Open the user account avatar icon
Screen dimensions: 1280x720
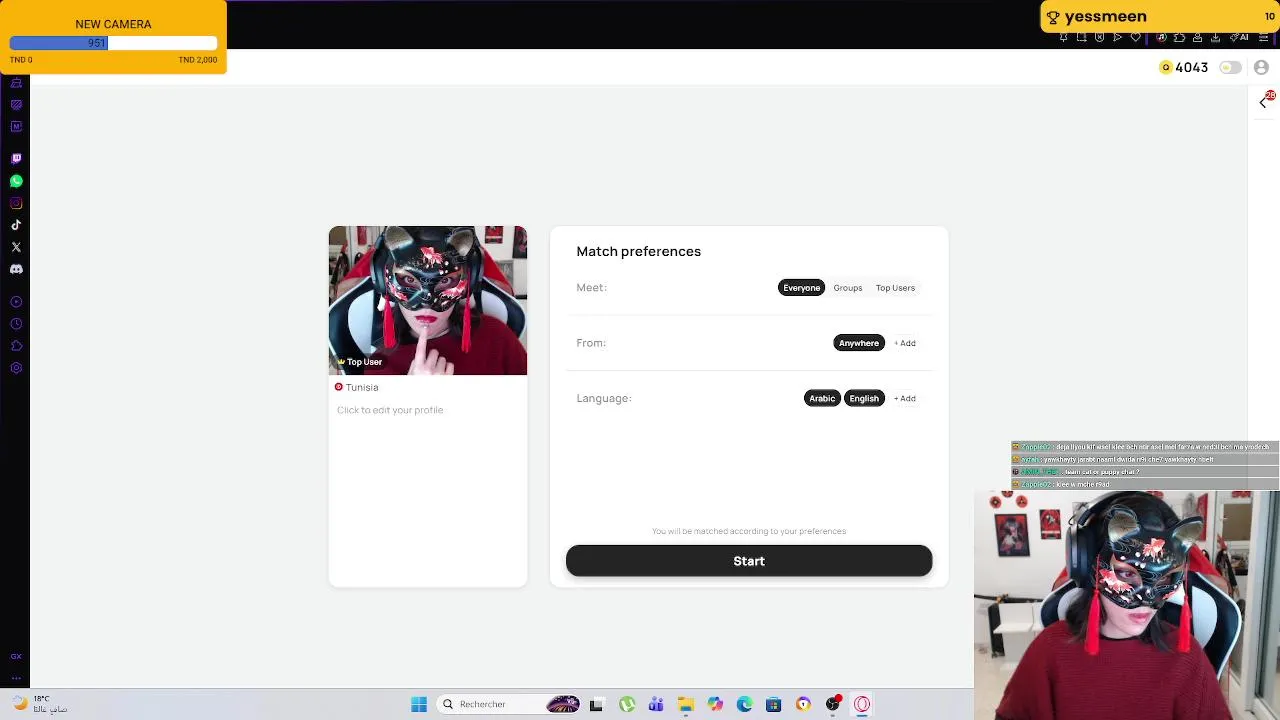pyautogui.click(x=1261, y=67)
